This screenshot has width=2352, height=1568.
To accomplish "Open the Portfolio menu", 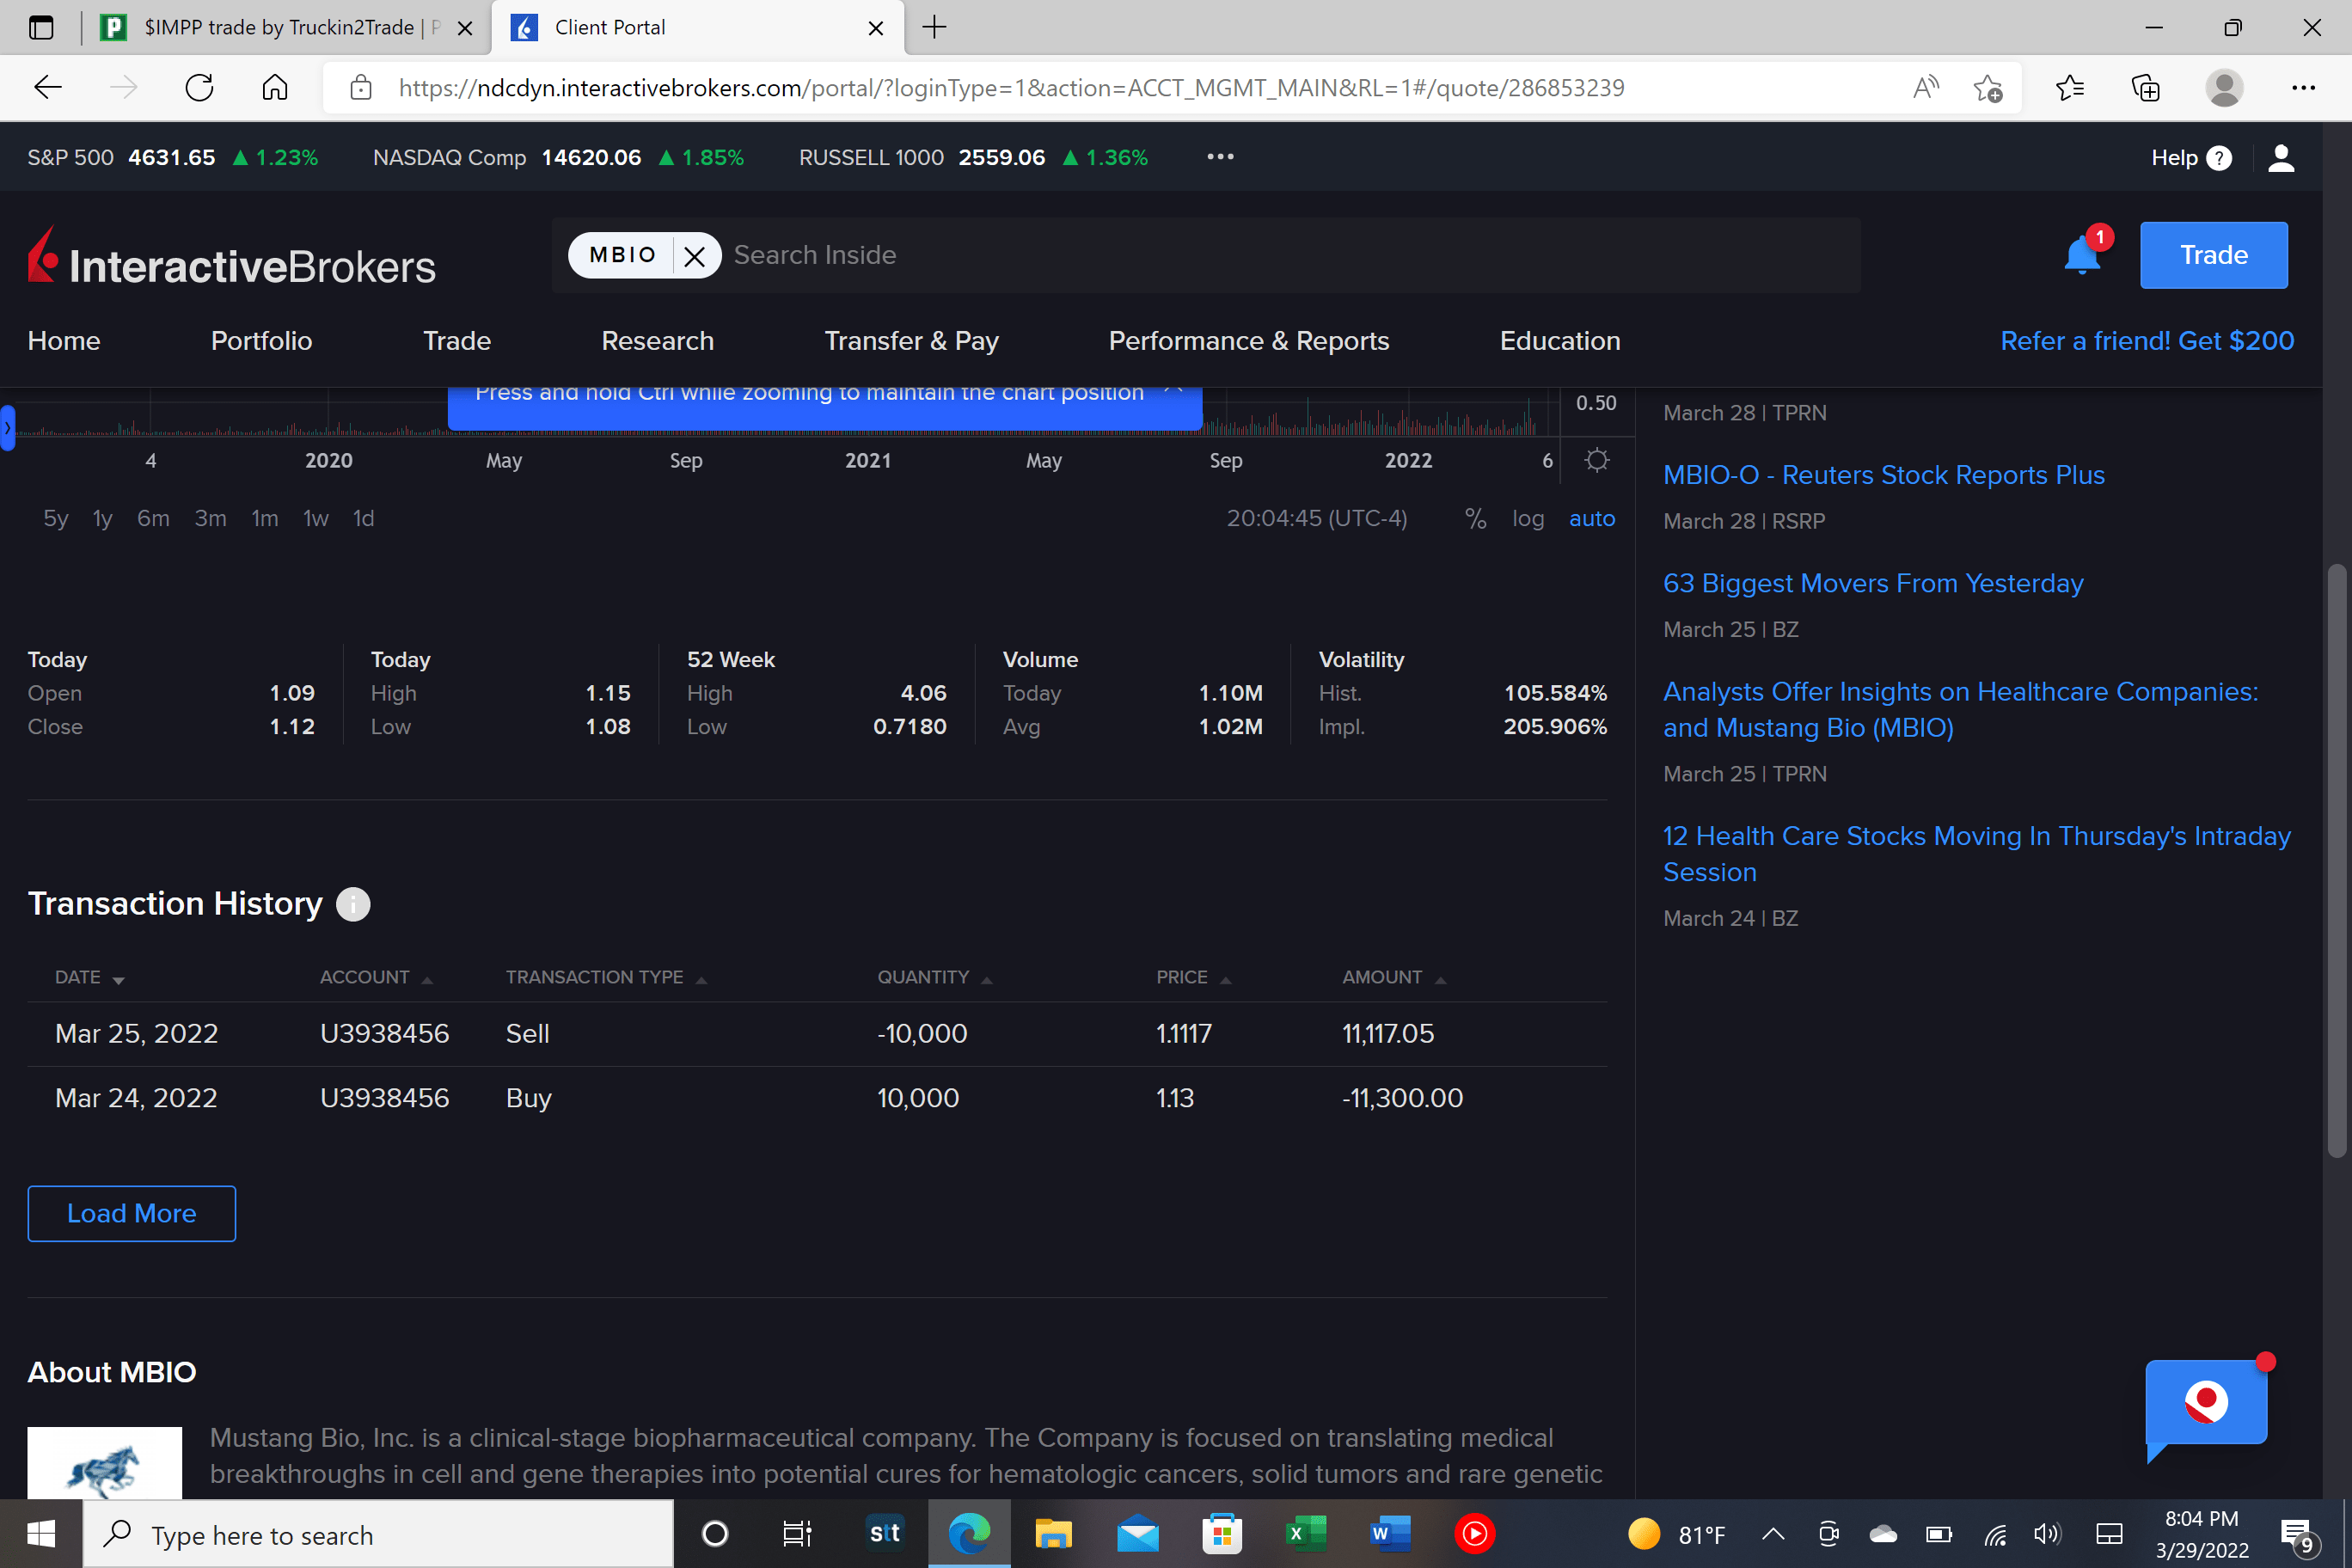I will [x=261, y=341].
